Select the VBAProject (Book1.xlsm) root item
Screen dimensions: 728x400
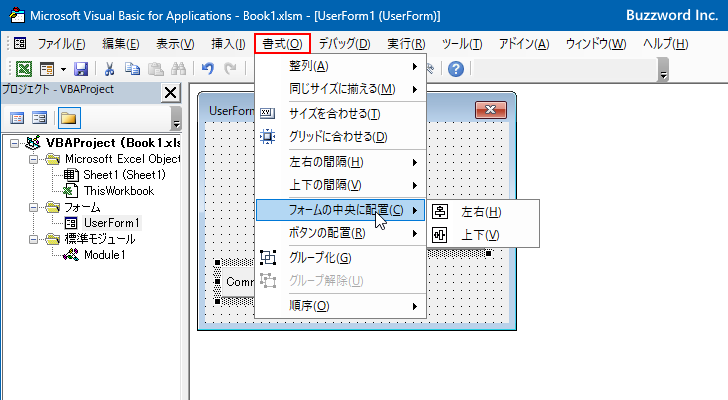[x=113, y=143]
